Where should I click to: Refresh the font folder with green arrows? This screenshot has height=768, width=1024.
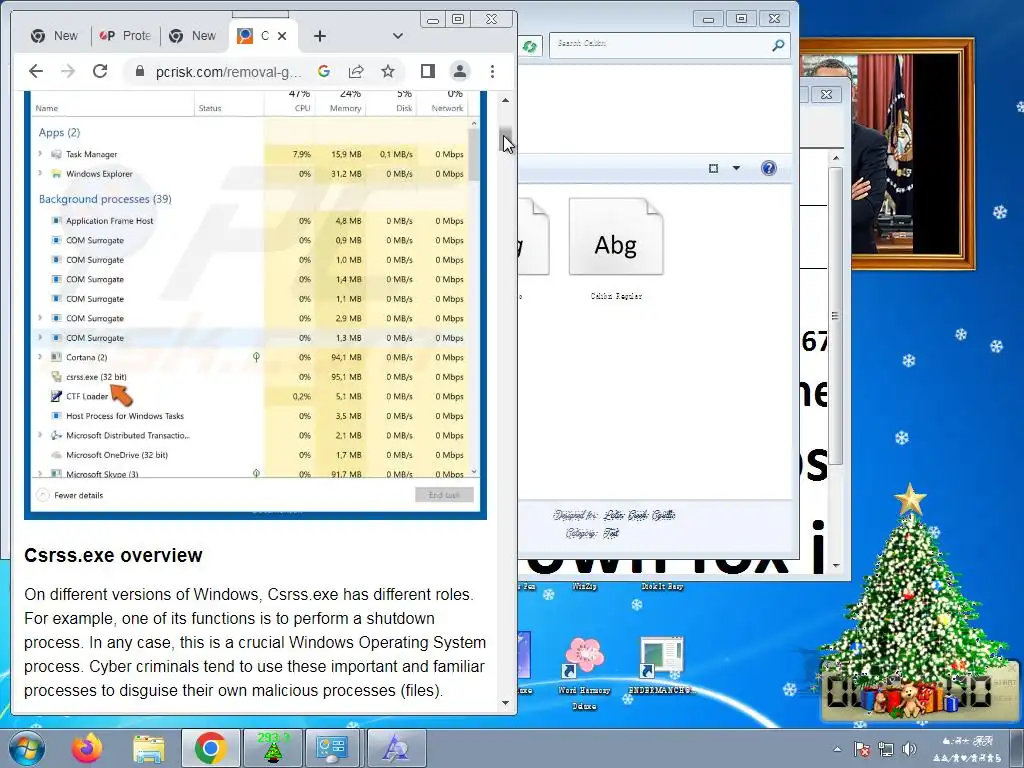(x=530, y=46)
